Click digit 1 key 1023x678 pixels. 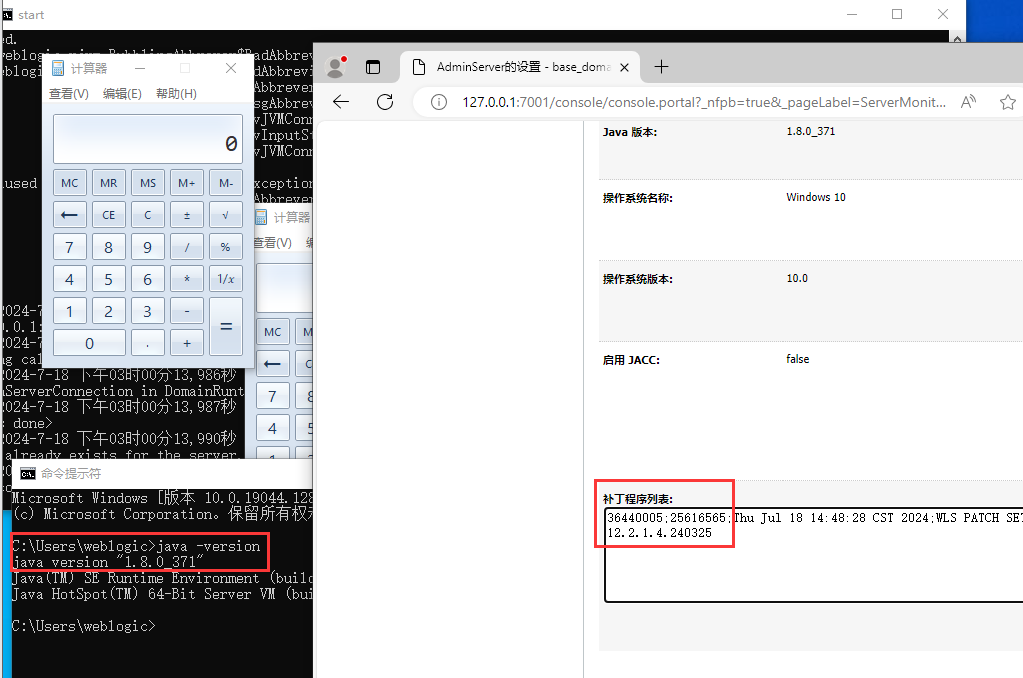pyautogui.click(x=70, y=311)
